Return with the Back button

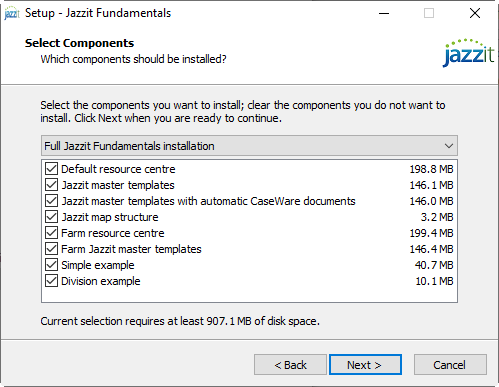coord(290,365)
